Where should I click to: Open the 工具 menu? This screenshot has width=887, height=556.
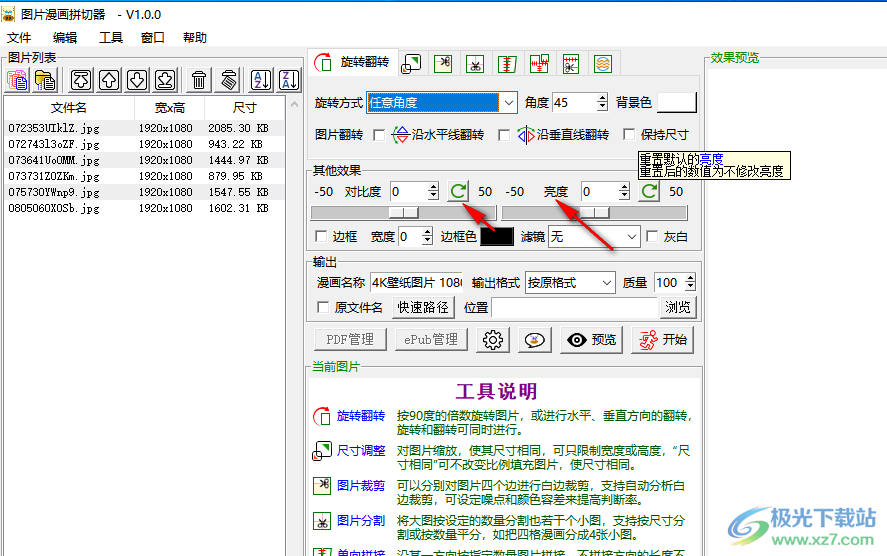pyautogui.click(x=110, y=37)
